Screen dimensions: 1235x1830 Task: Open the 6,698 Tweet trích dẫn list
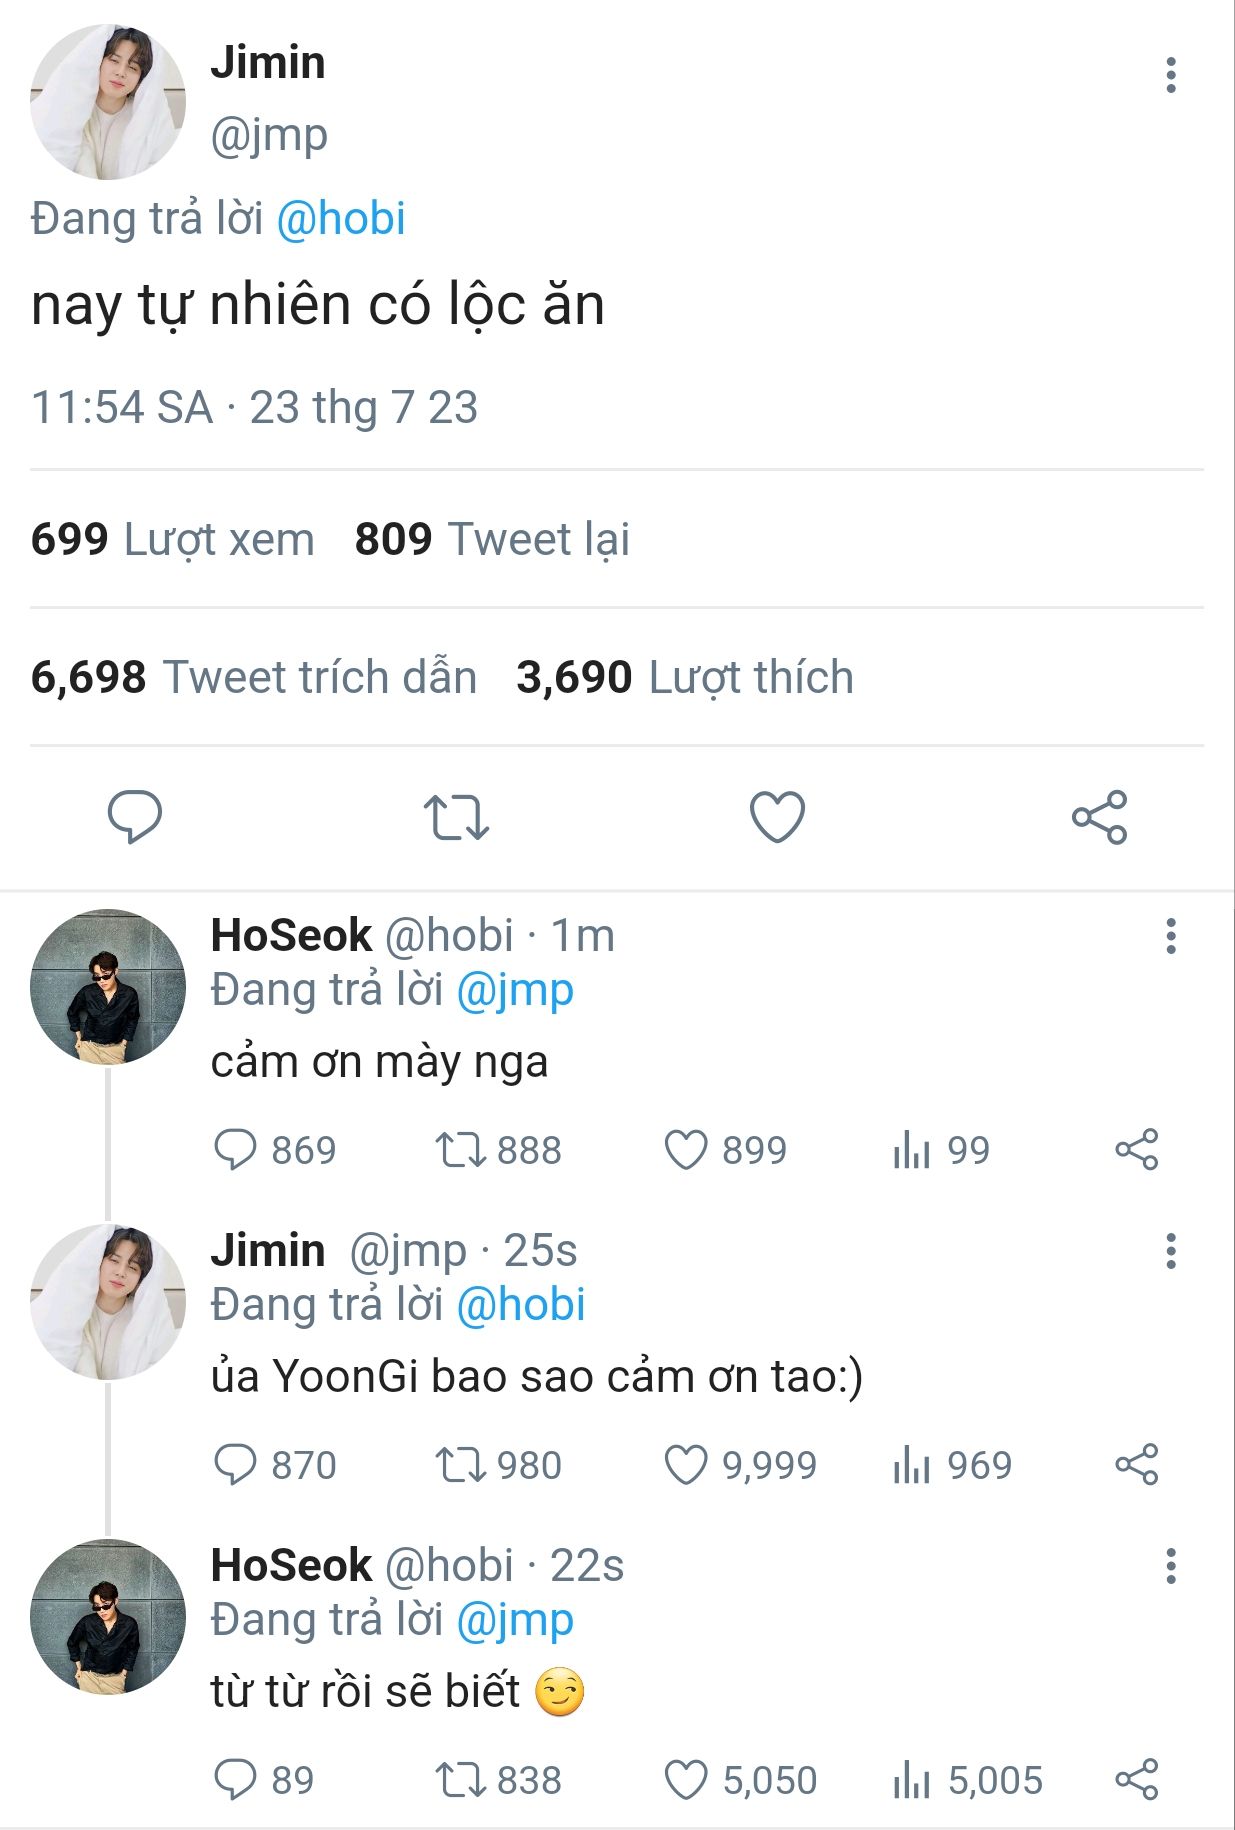[x=254, y=677]
